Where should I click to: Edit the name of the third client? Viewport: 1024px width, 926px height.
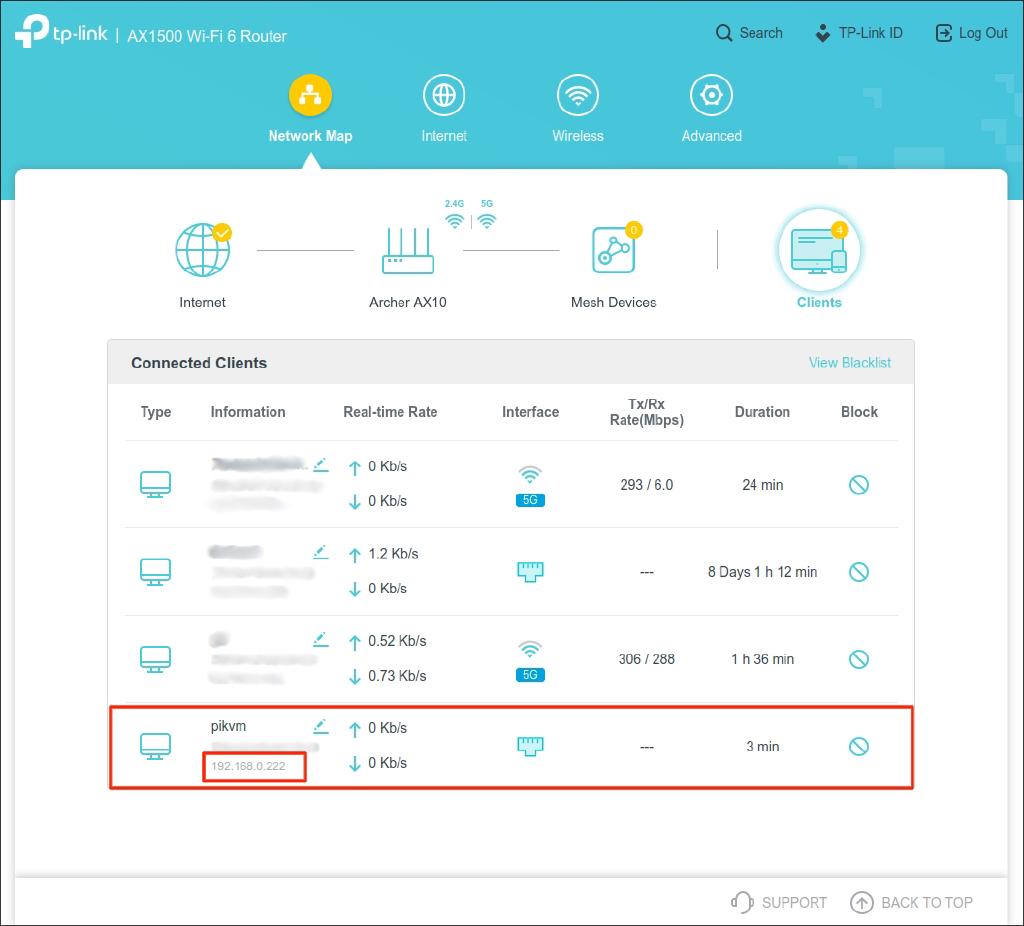[x=320, y=639]
